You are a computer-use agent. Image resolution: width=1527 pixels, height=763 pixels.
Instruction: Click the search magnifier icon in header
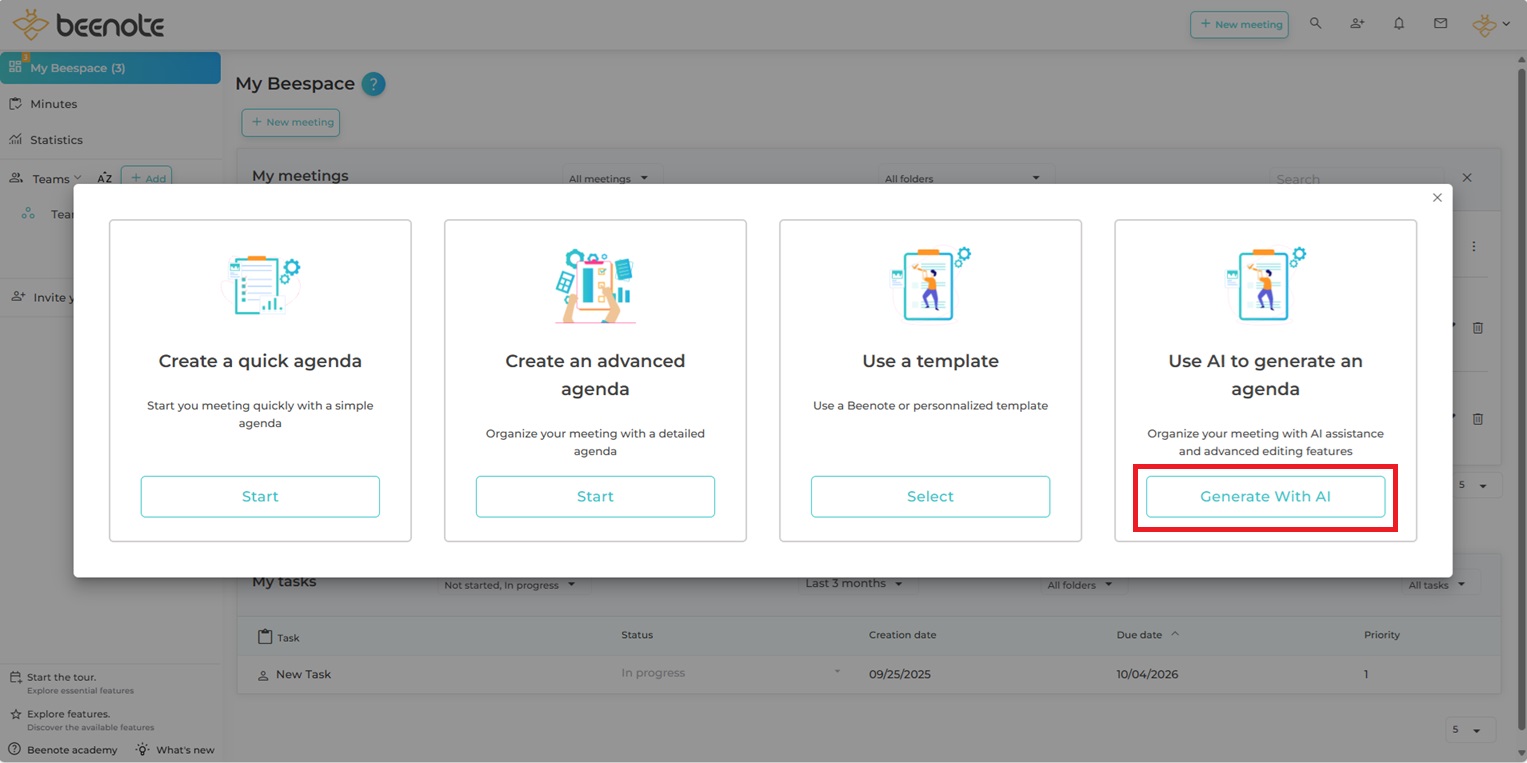click(1315, 24)
